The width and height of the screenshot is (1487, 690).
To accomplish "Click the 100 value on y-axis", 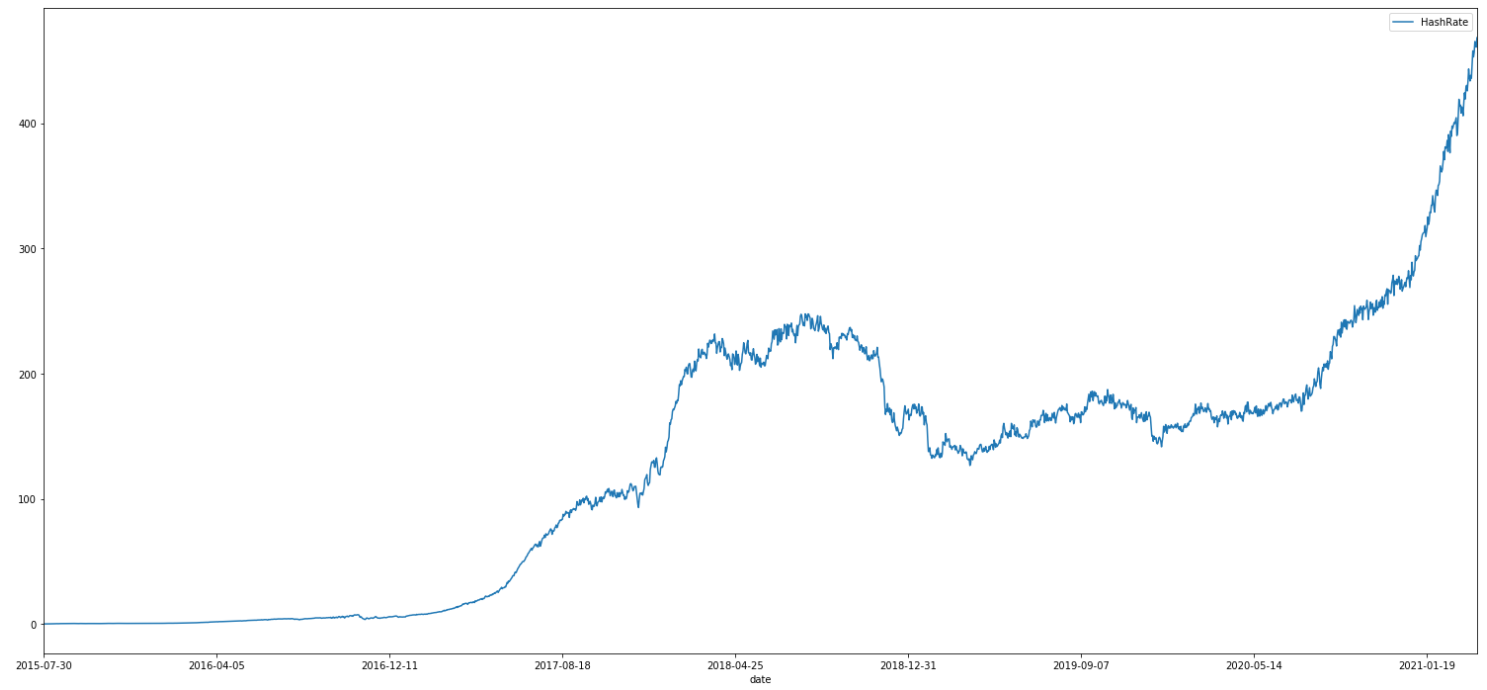I will coord(26,500).
